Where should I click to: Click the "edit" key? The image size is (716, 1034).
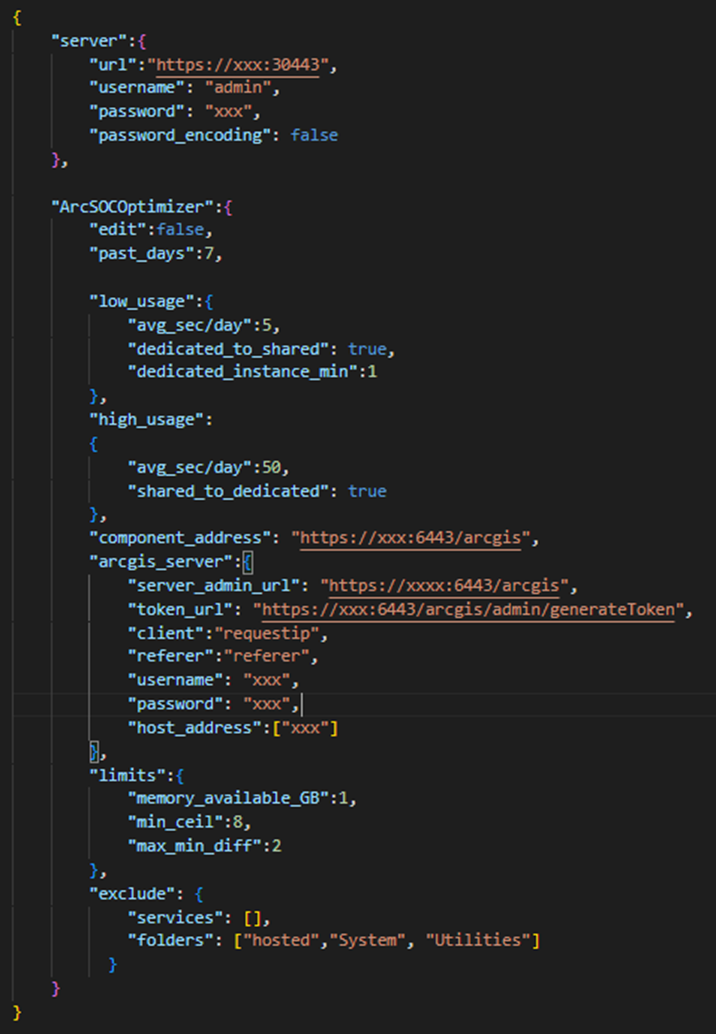click(118, 229)
